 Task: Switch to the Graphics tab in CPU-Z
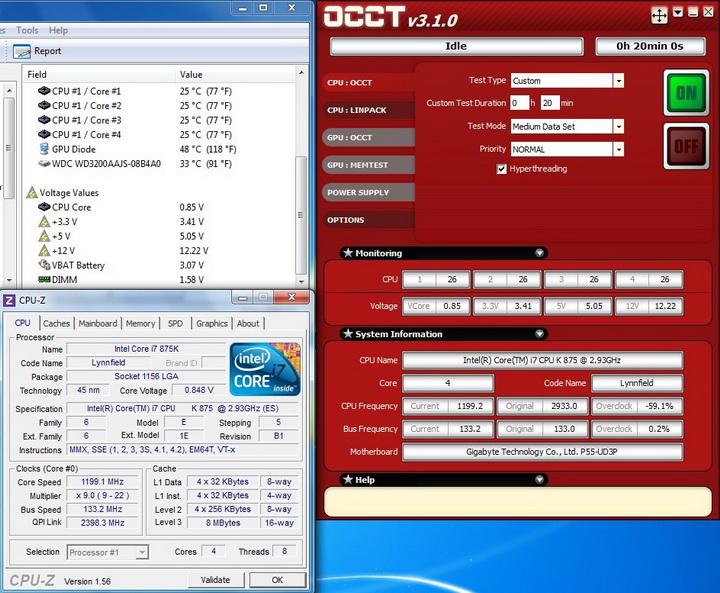coord(212,323)
